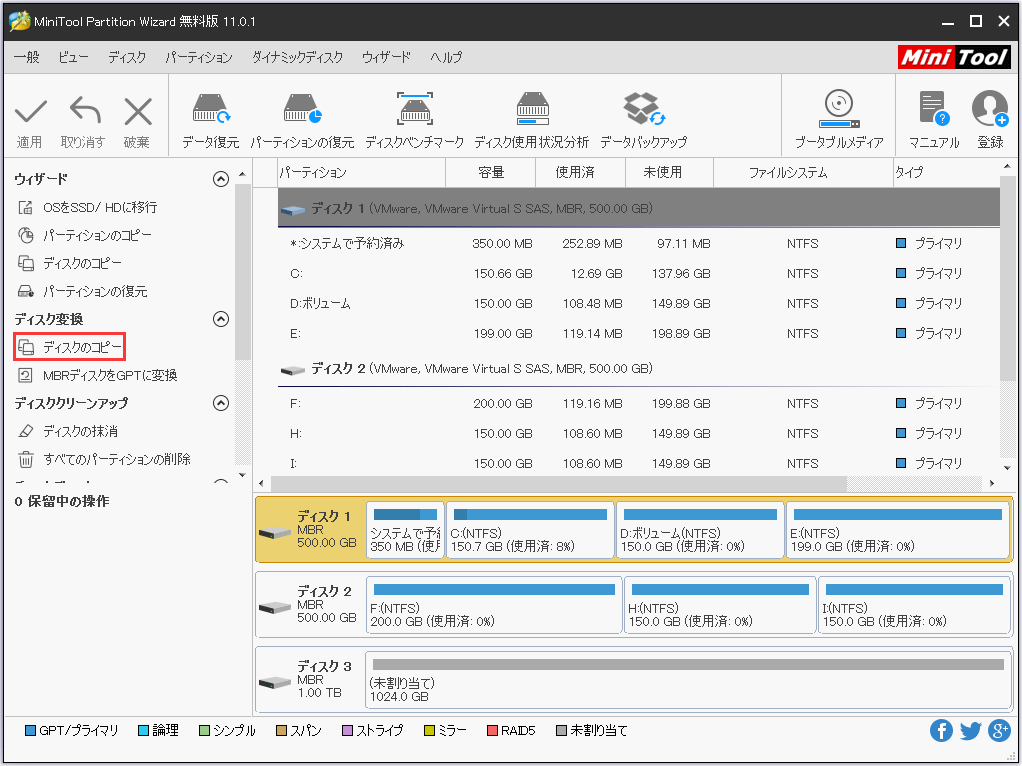Click the システムで予約 350 MB block in disk map
Viewport: 1022px width, 766px height.
pyautogui.click(x=405, y=530)
